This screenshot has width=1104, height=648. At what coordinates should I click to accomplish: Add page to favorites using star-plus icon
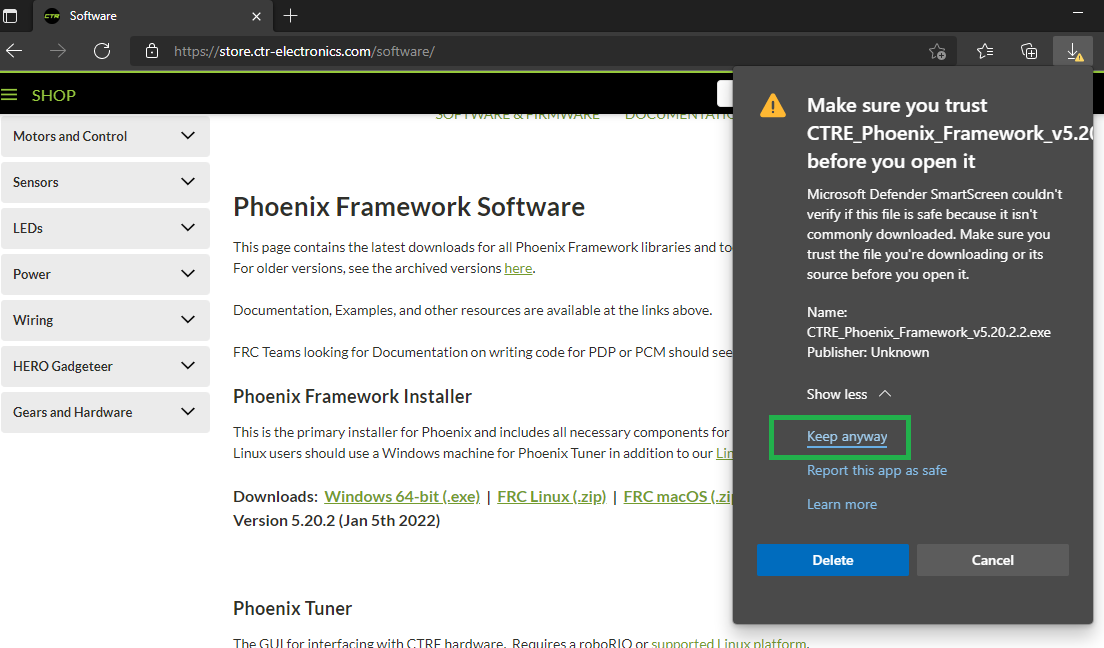pyautogui.click(x=937, y=51)
